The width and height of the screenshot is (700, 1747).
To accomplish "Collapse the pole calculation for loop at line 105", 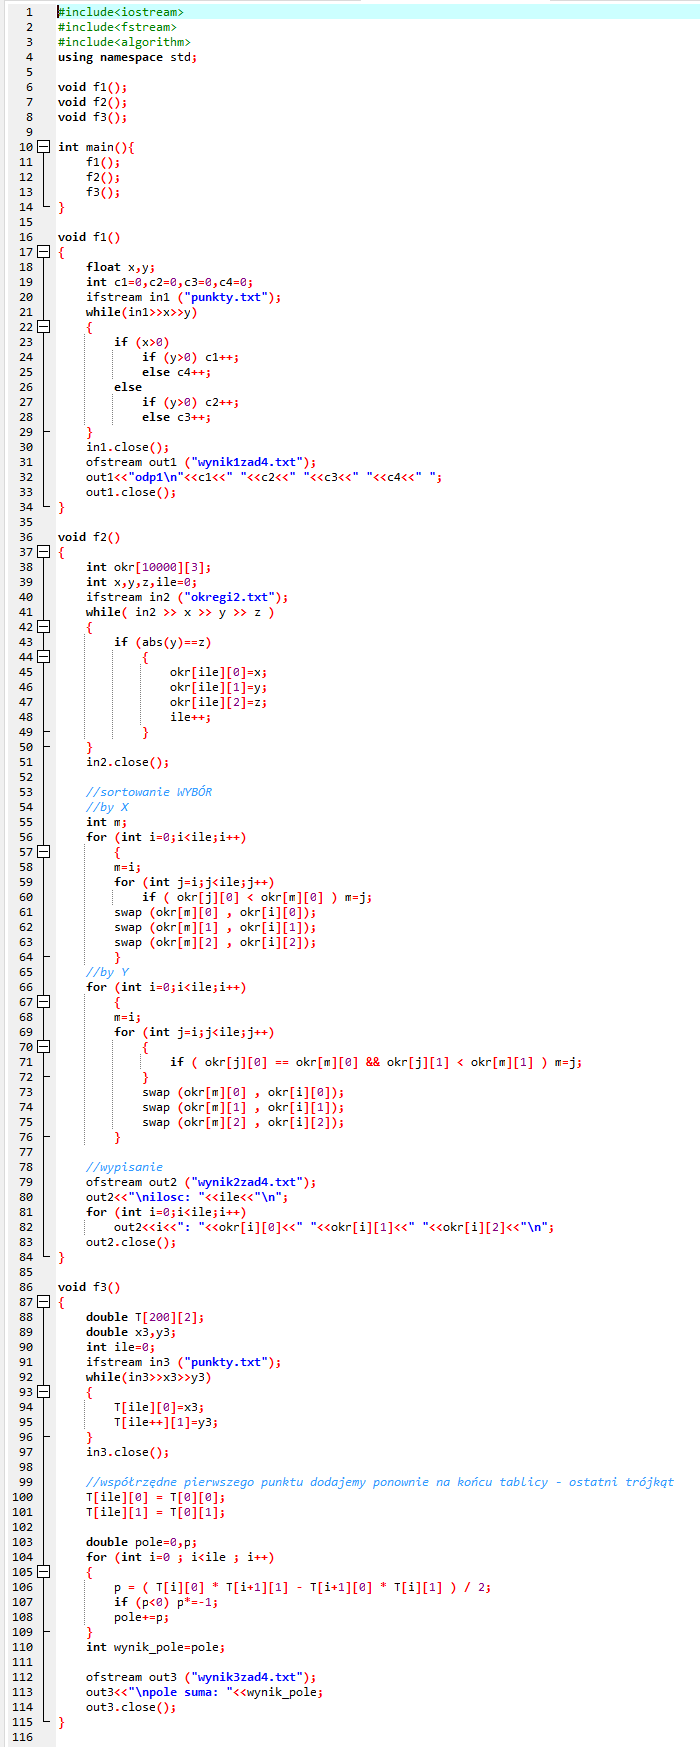I will [43, 1572].
